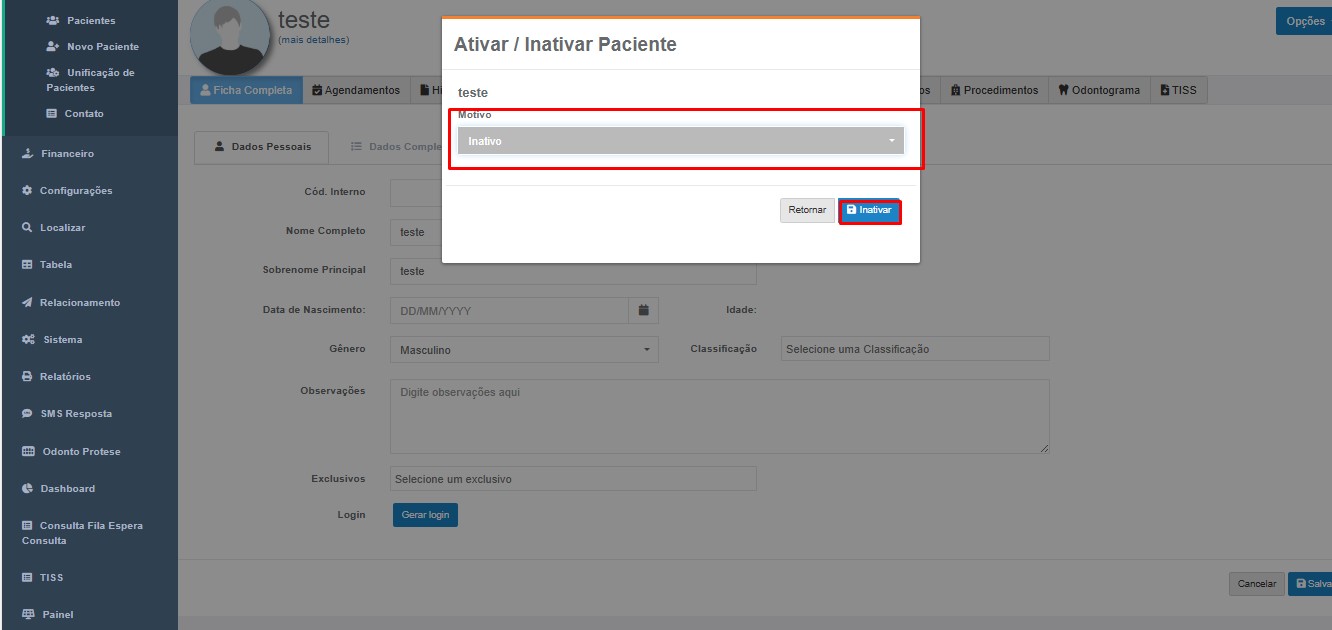Image resolution: width=1332 pixels, height=630 pixels.
Task: Select the TISS tab in patient record
Action: click(x=1178, y=90)
